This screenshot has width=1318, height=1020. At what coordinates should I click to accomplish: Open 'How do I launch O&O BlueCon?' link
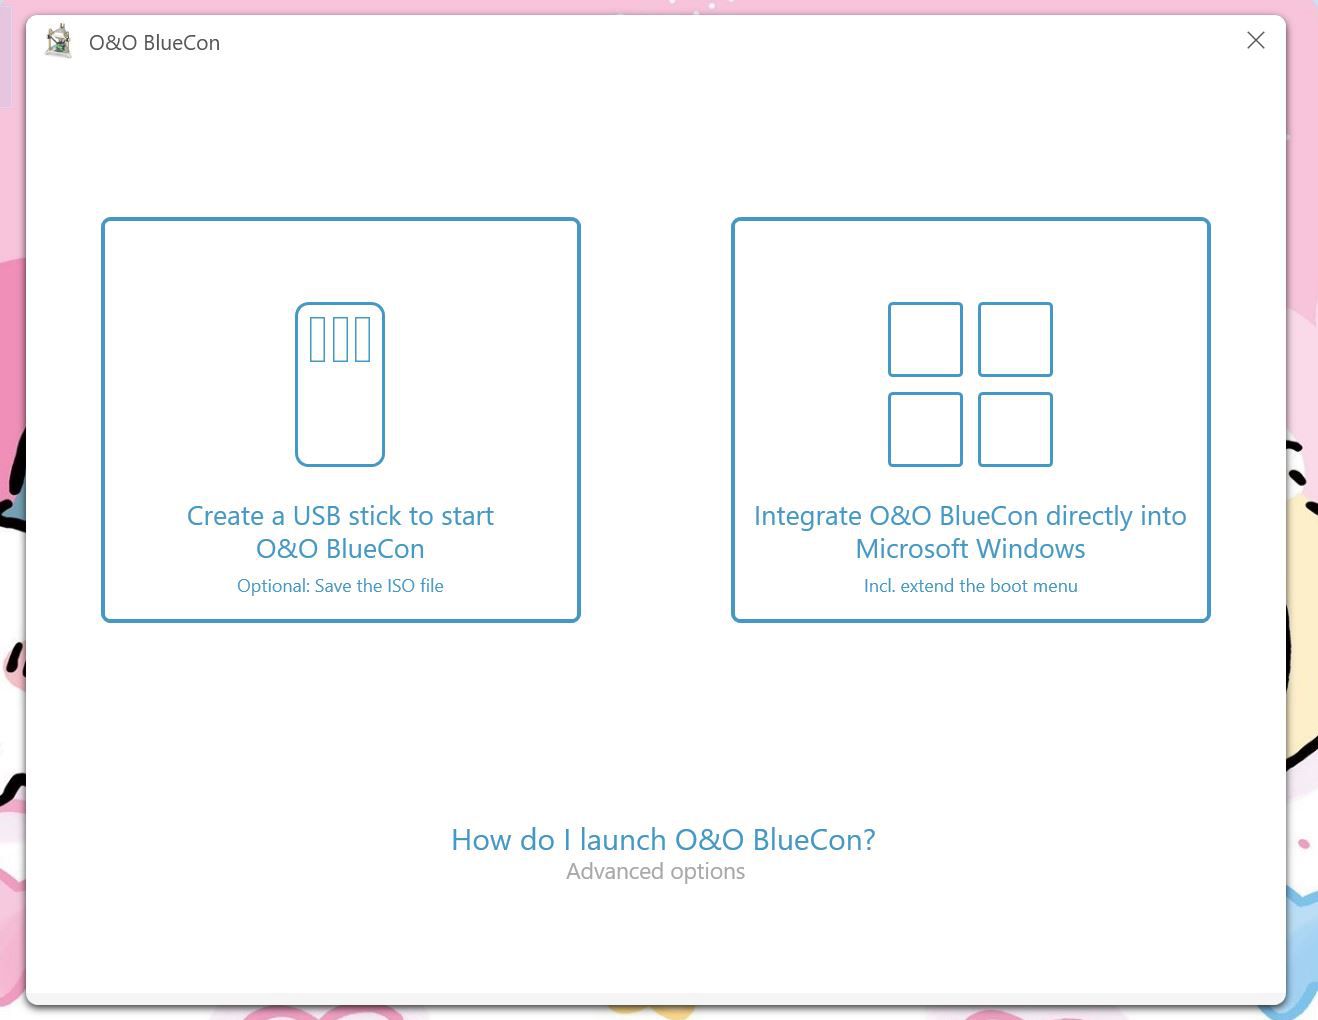(x=663, y=839)
